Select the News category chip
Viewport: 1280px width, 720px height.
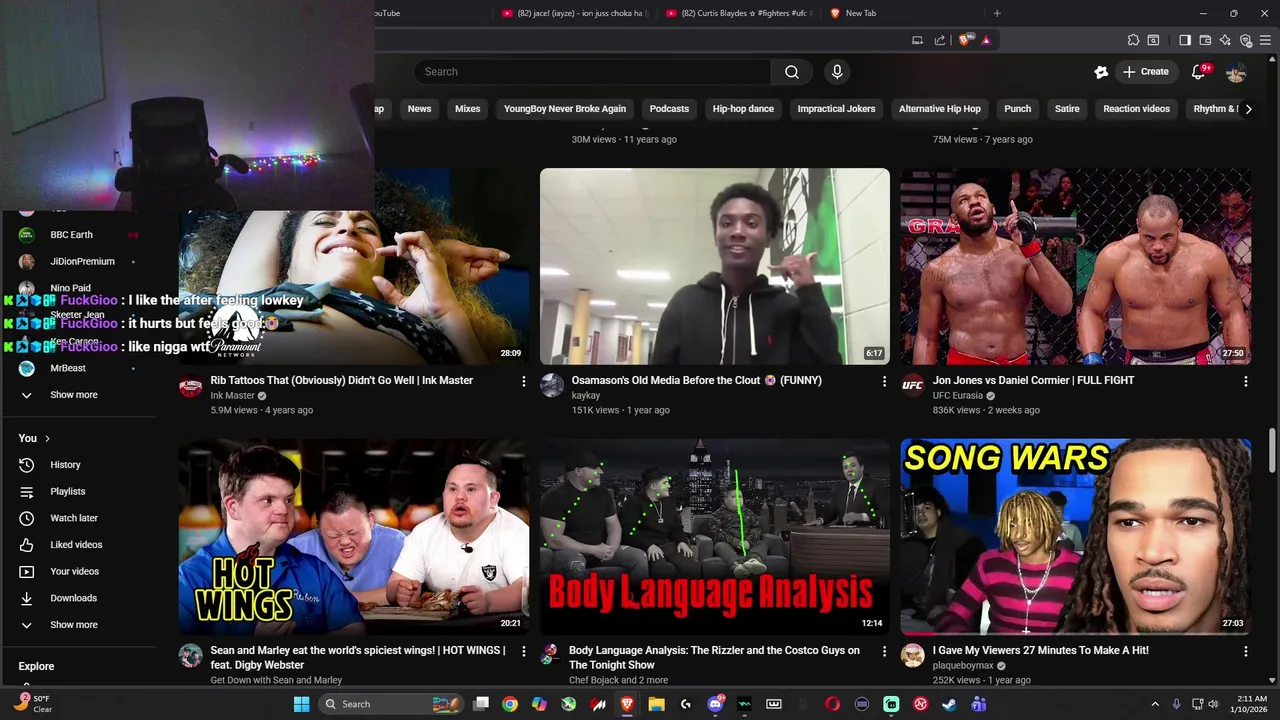tap(419, 109)
